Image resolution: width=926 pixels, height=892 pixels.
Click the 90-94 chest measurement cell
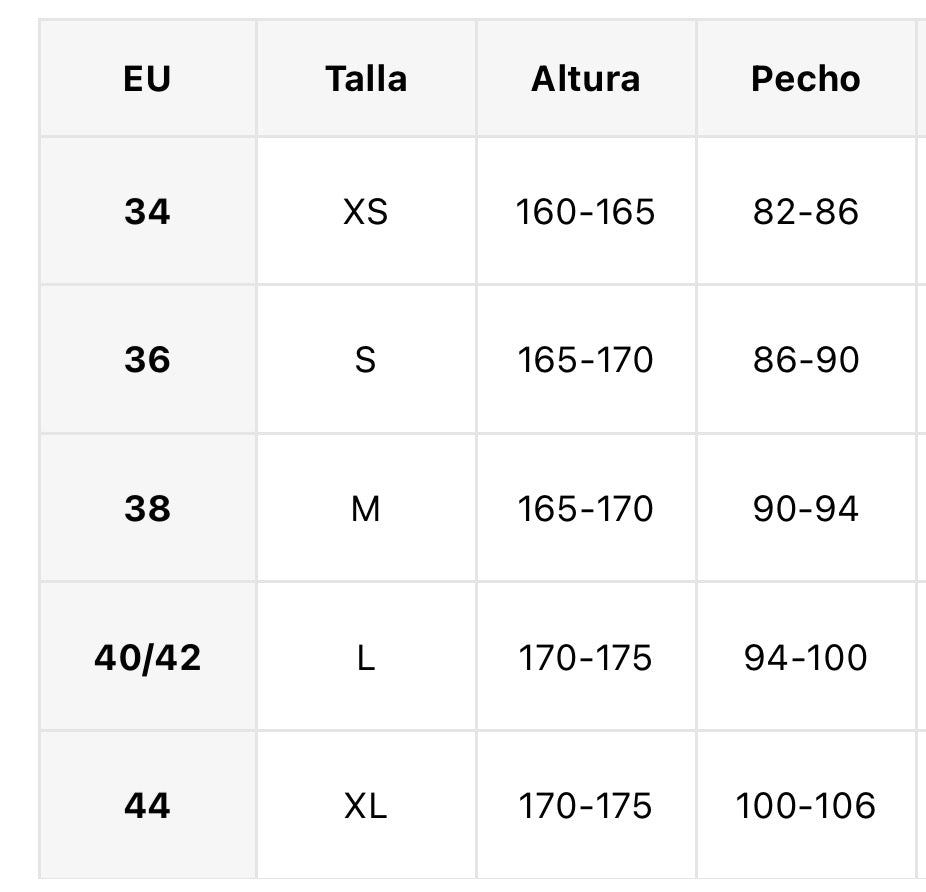tap(806, 508)
